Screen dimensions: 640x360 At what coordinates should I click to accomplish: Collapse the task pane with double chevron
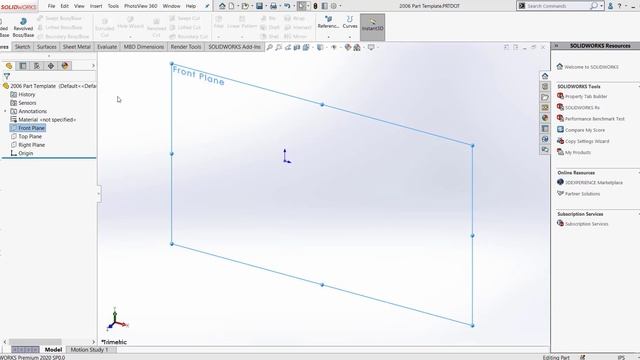556,46
